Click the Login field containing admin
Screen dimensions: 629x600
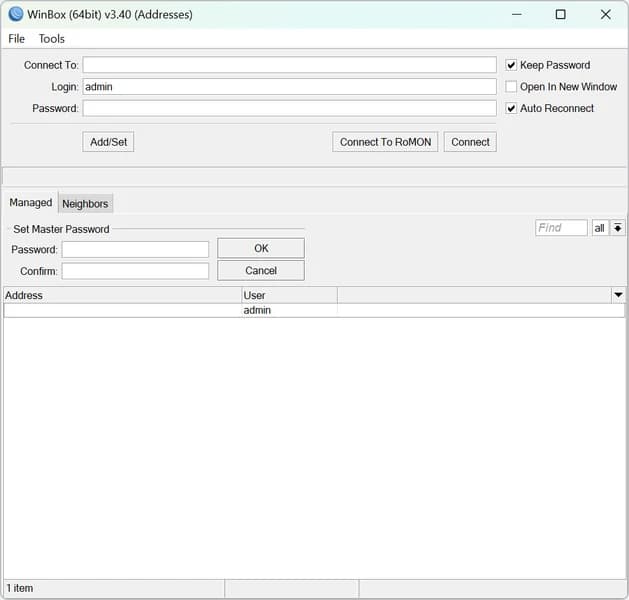[290, 87]
